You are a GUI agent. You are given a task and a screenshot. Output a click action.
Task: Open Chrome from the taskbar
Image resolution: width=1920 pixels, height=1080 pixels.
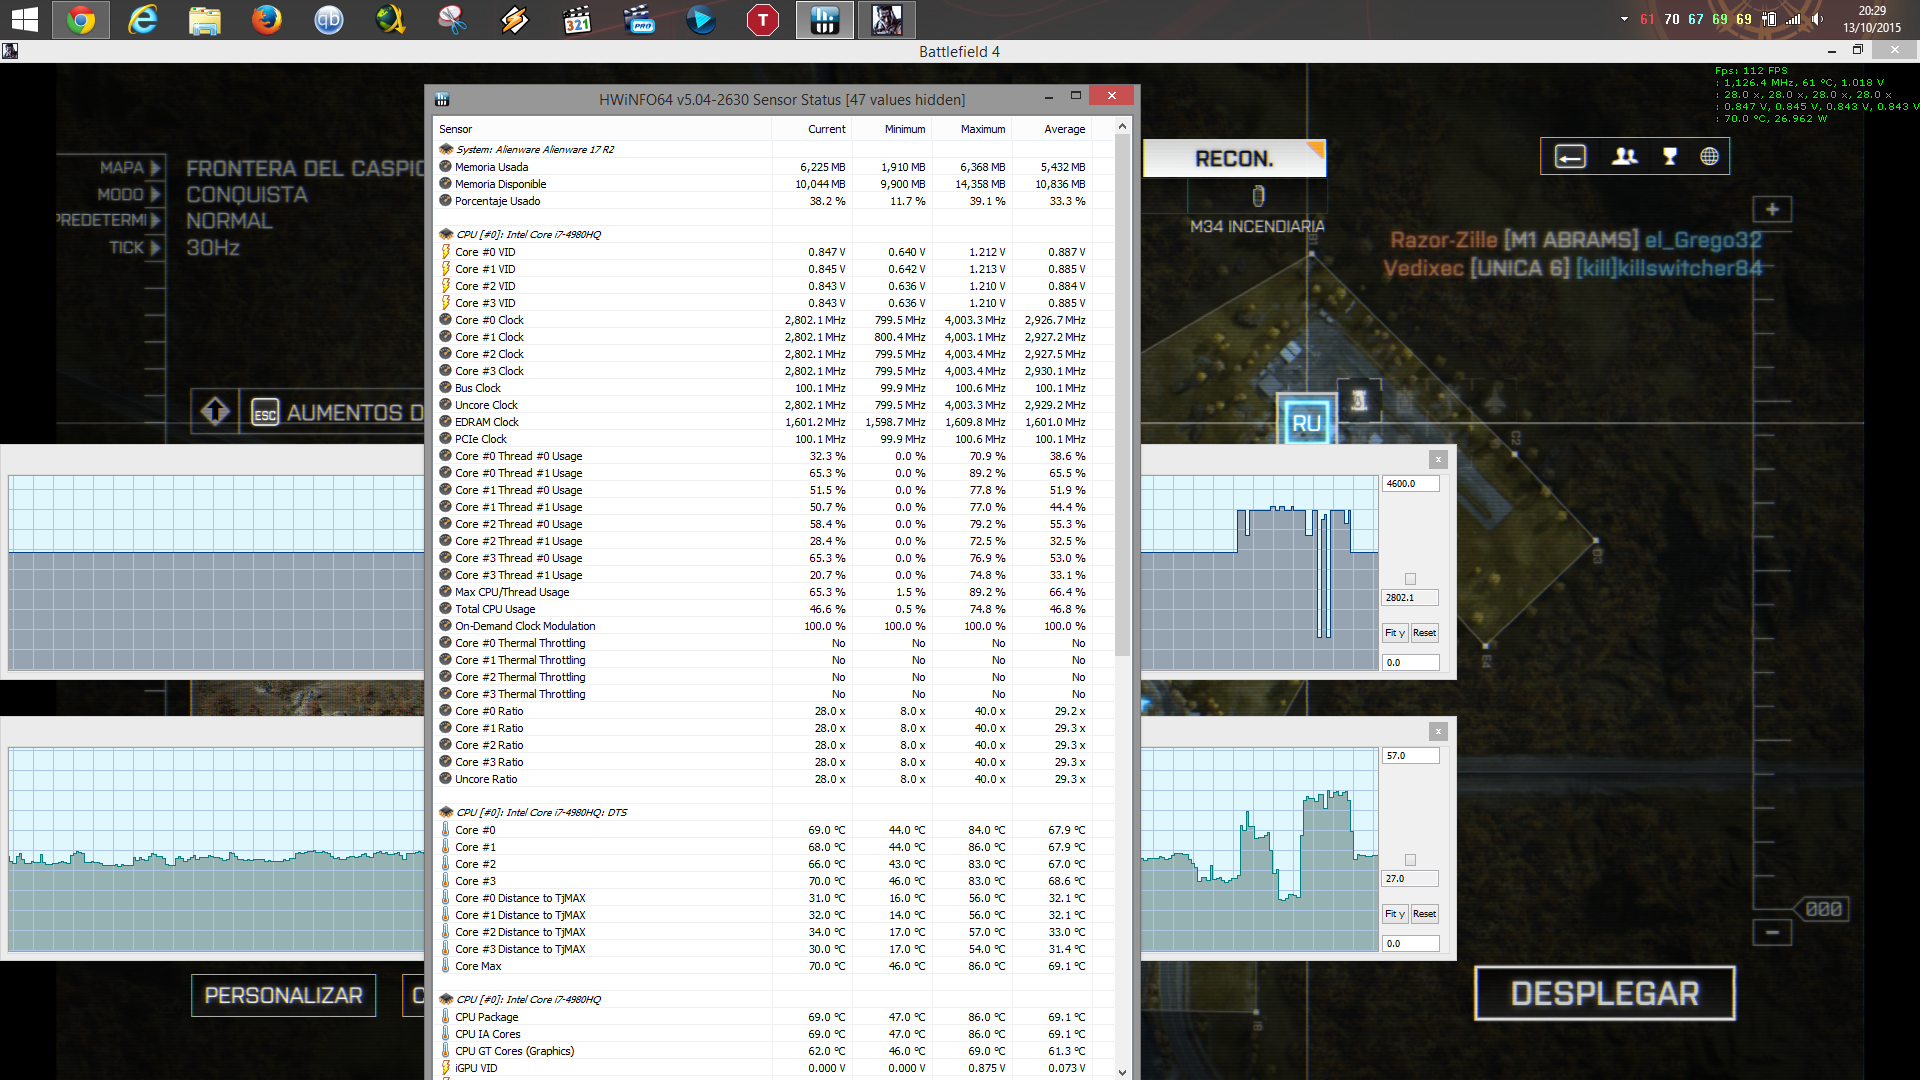[81, 19]
